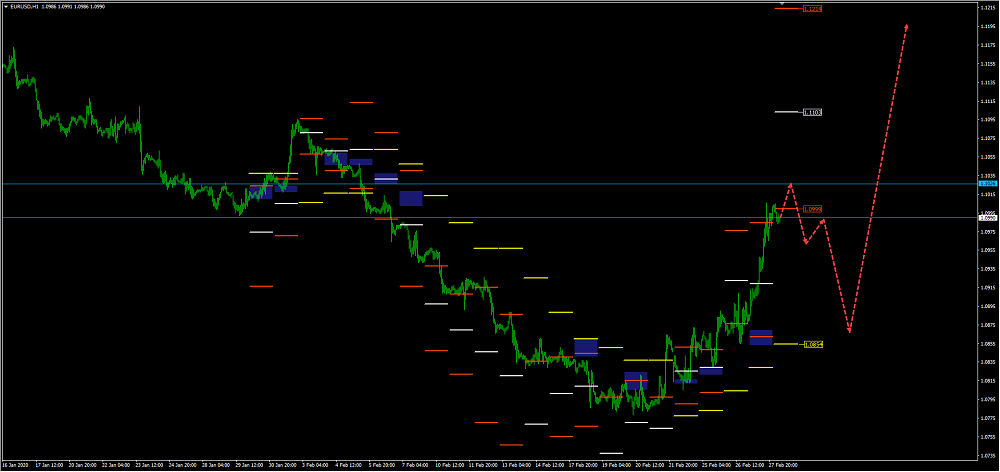
Task: Select the large blue rectangle near 7 Feb
Action: point(411,198)
